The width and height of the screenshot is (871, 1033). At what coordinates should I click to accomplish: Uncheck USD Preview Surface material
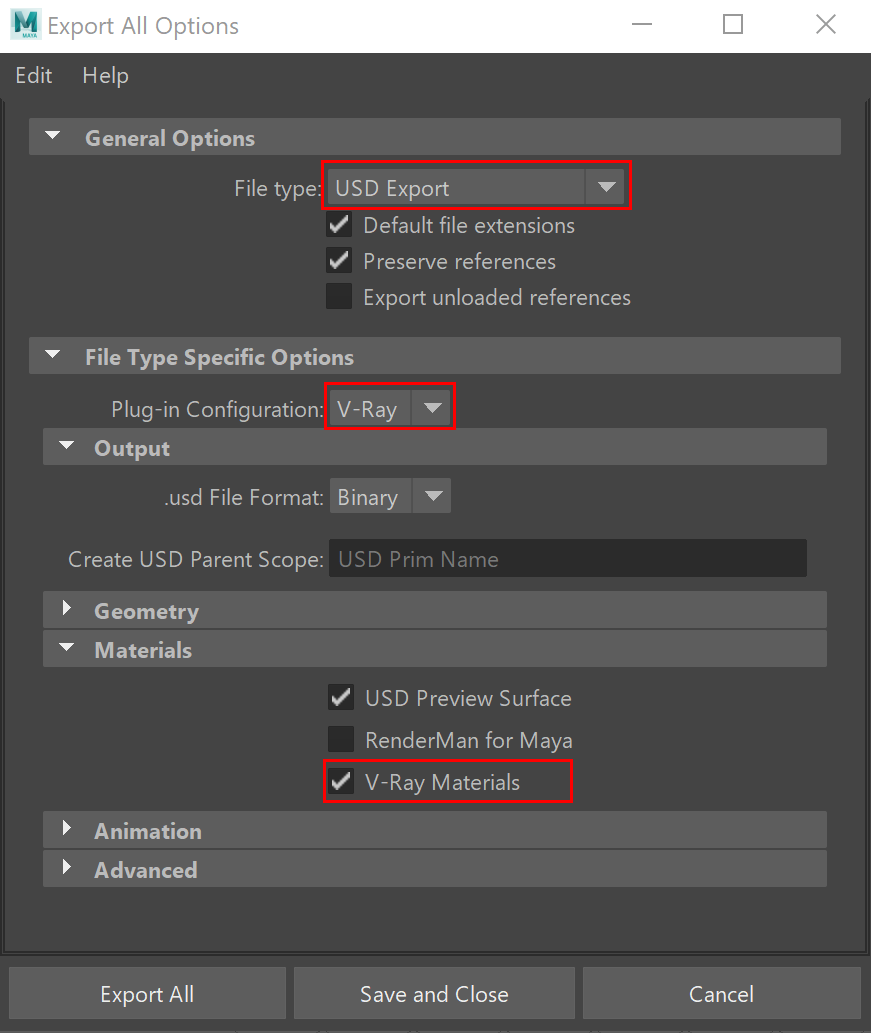coord(341,697)
